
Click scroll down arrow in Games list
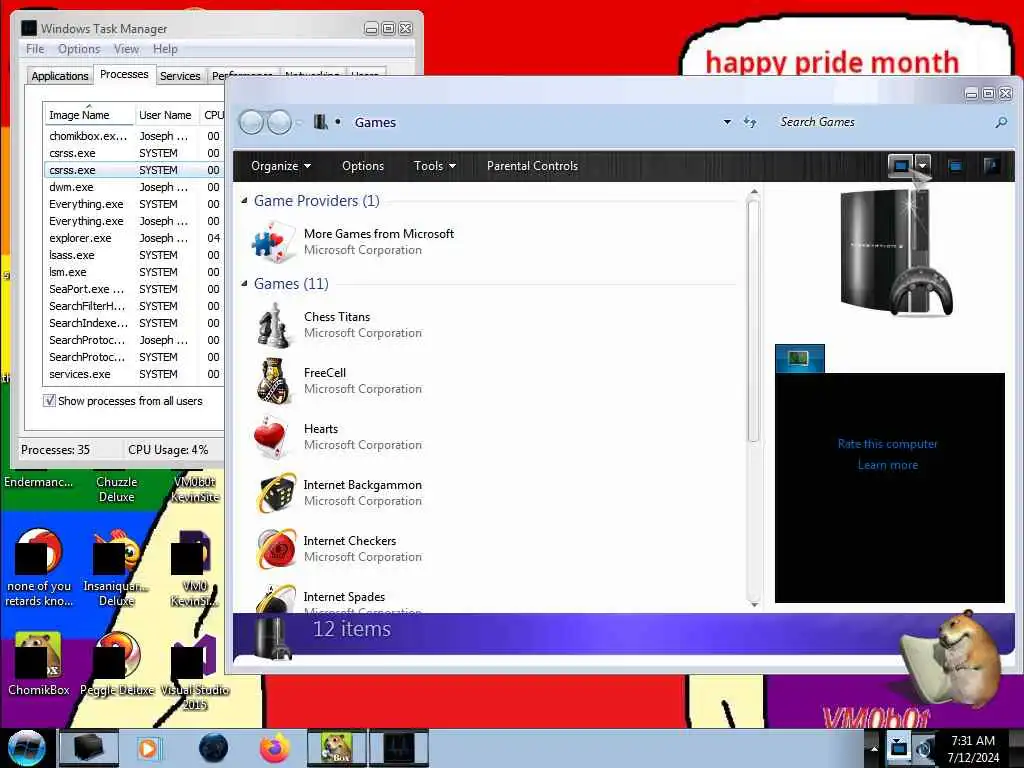click(x=754, y=603)
